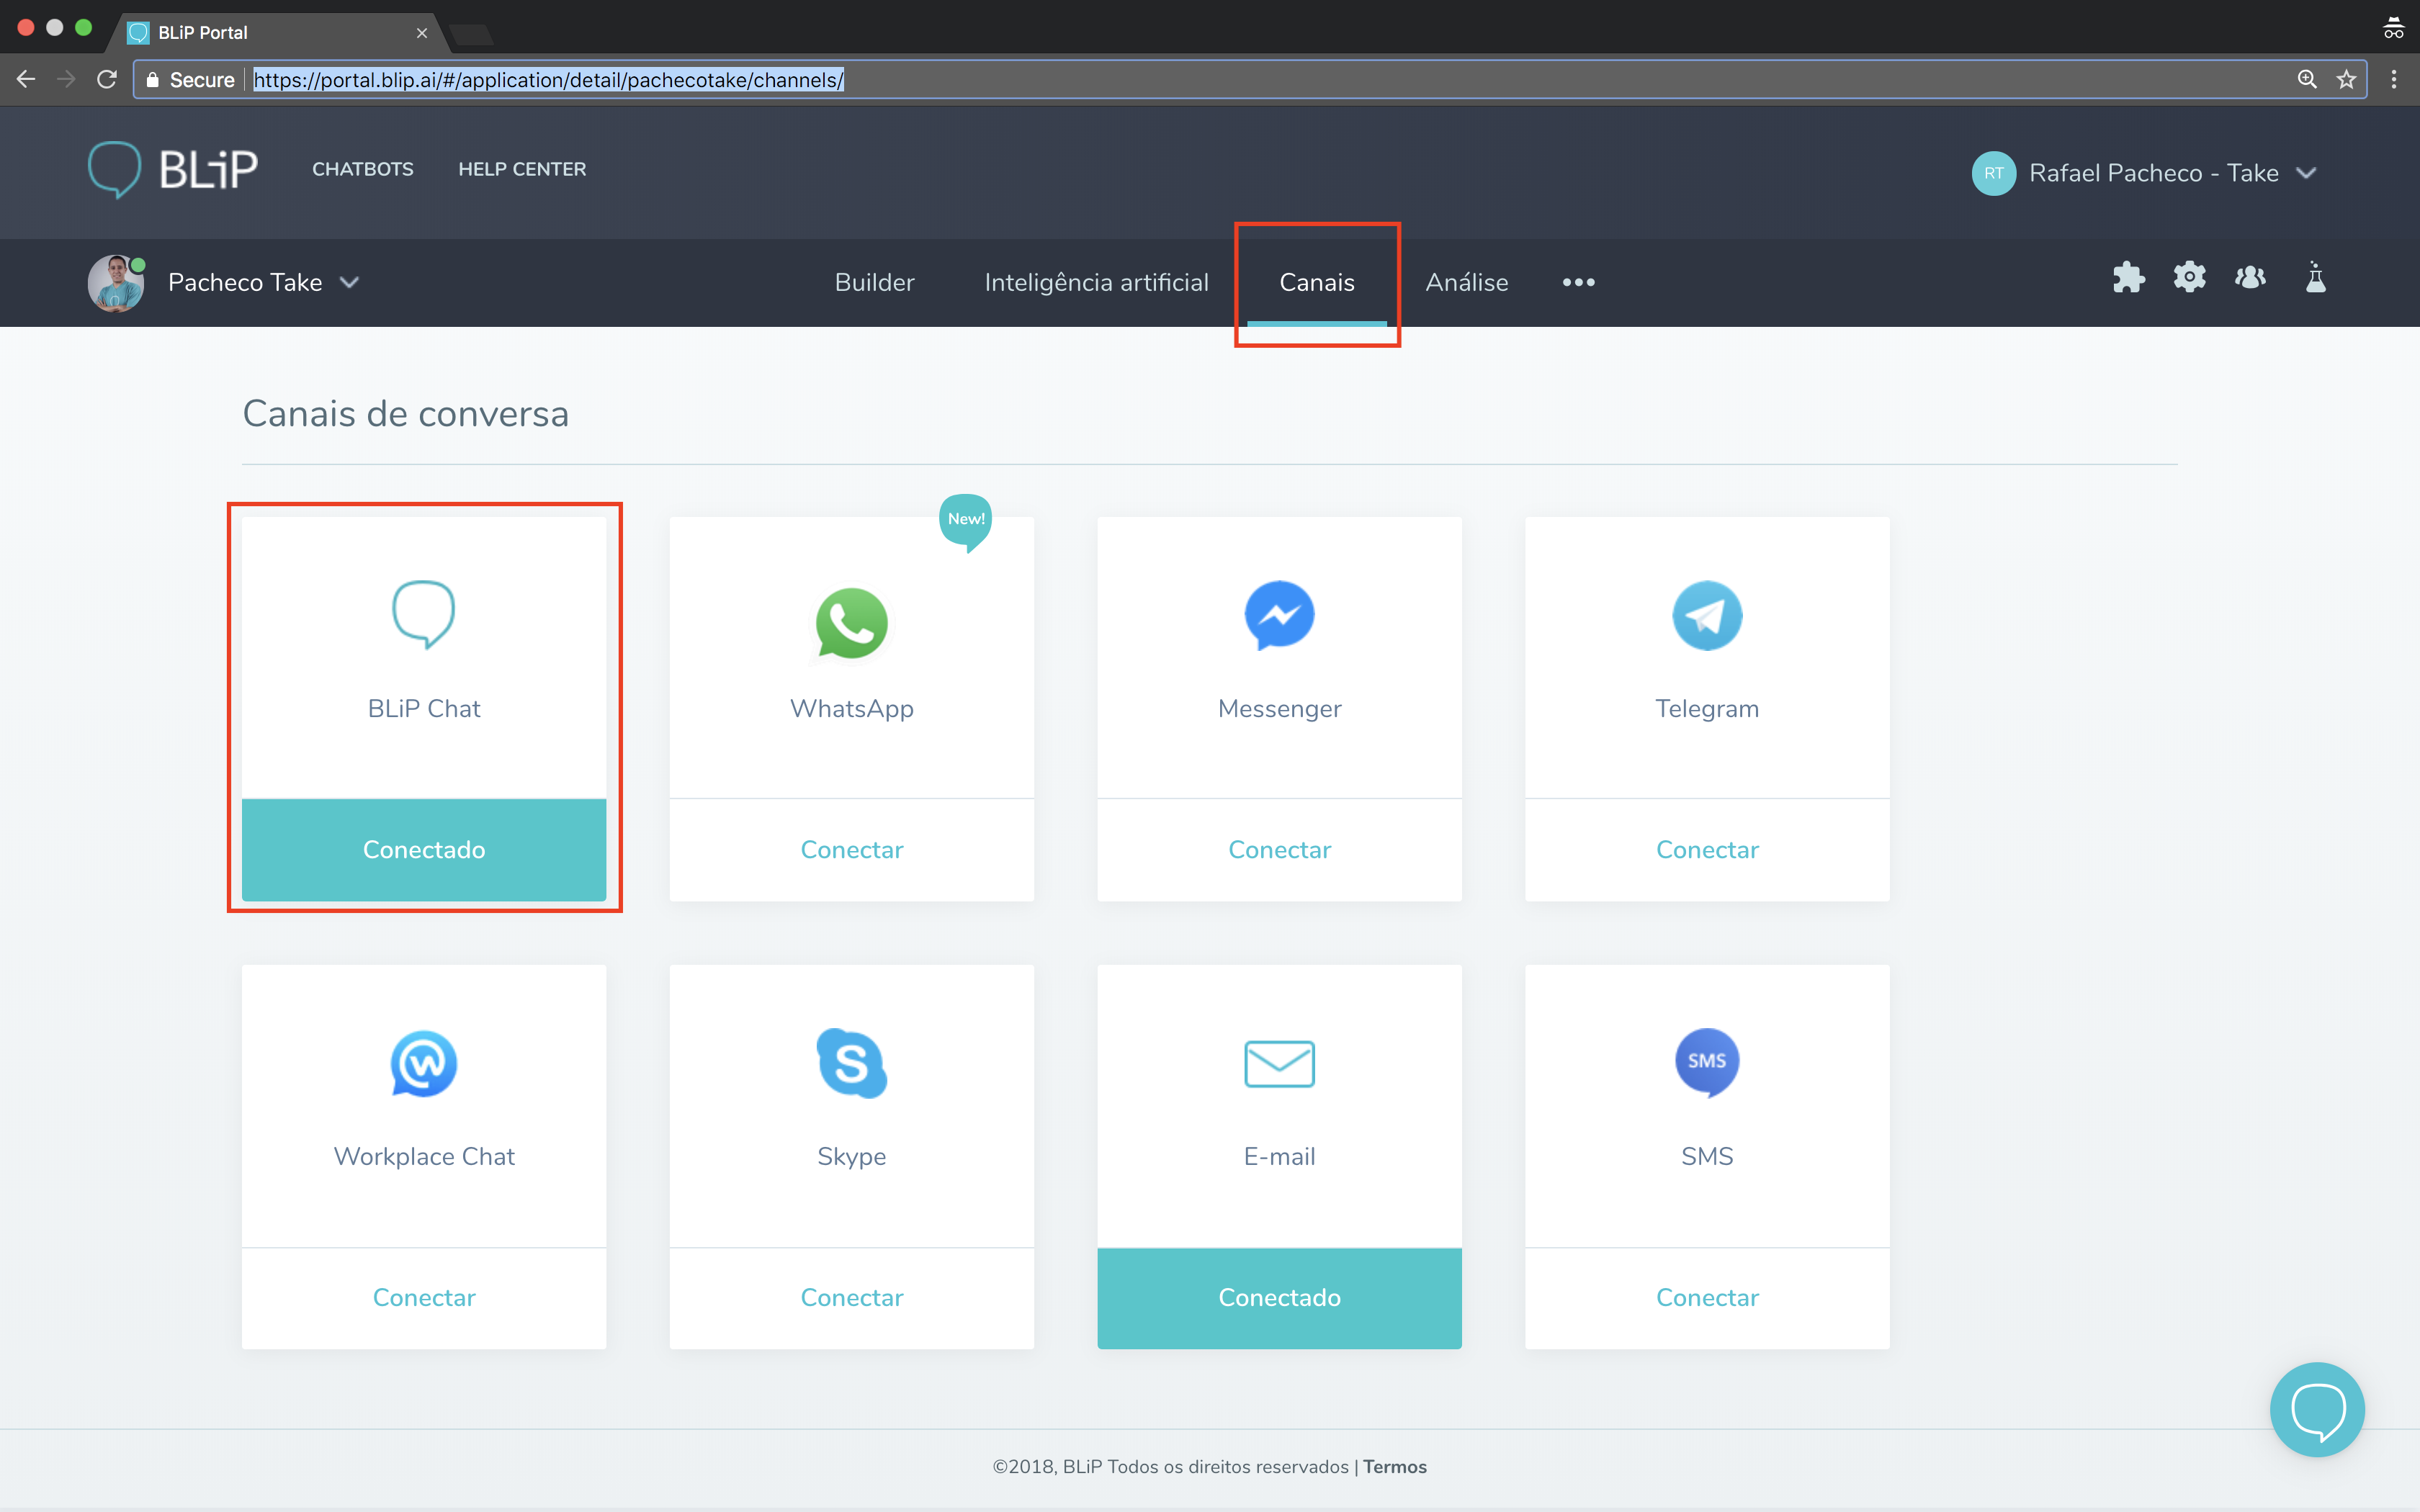The height and width of the screenshot is (1512, 2420).
Task: Click the RT user avatar
Action: point(1993,173)
